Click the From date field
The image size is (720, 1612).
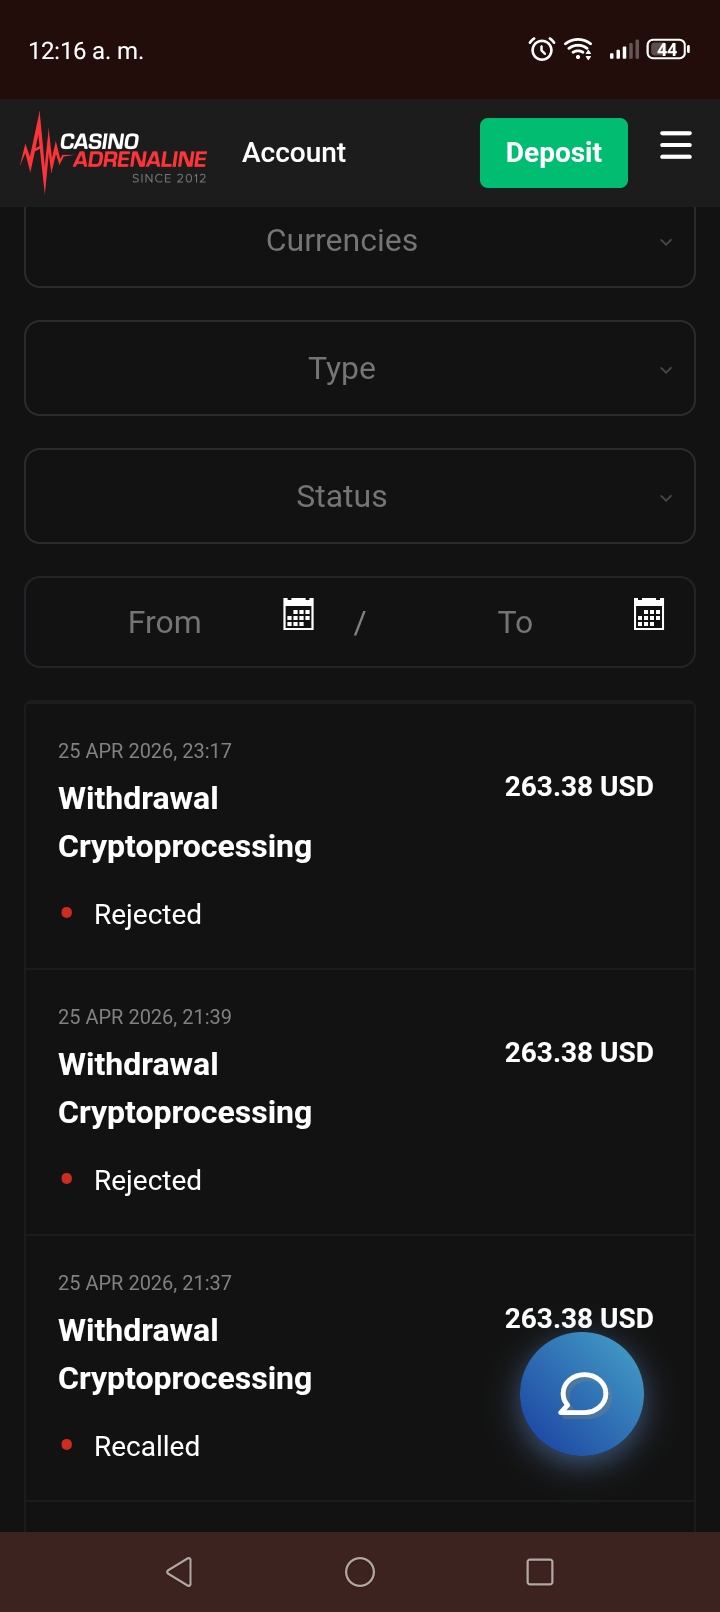tap(165, 622)
